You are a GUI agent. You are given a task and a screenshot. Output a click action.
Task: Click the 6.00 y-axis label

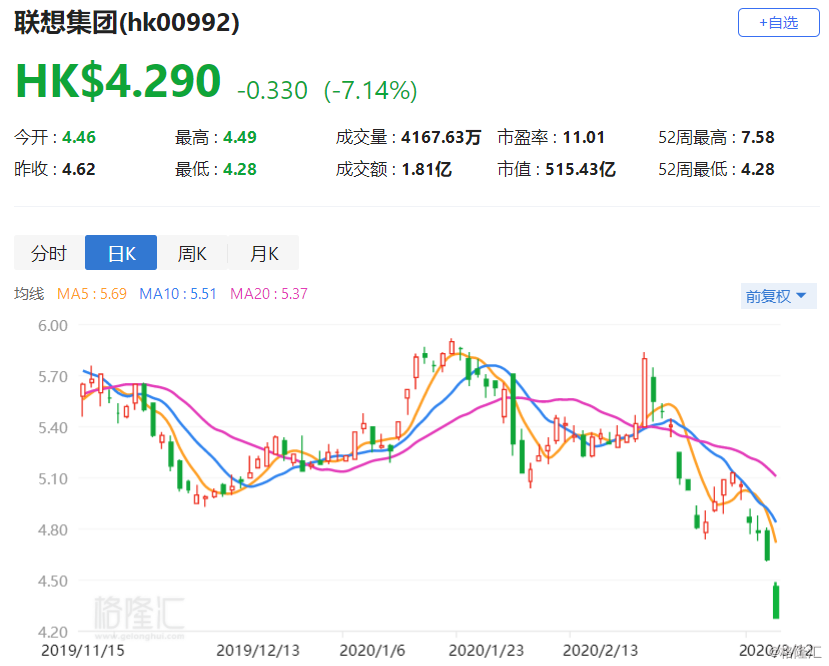[53, 325]
